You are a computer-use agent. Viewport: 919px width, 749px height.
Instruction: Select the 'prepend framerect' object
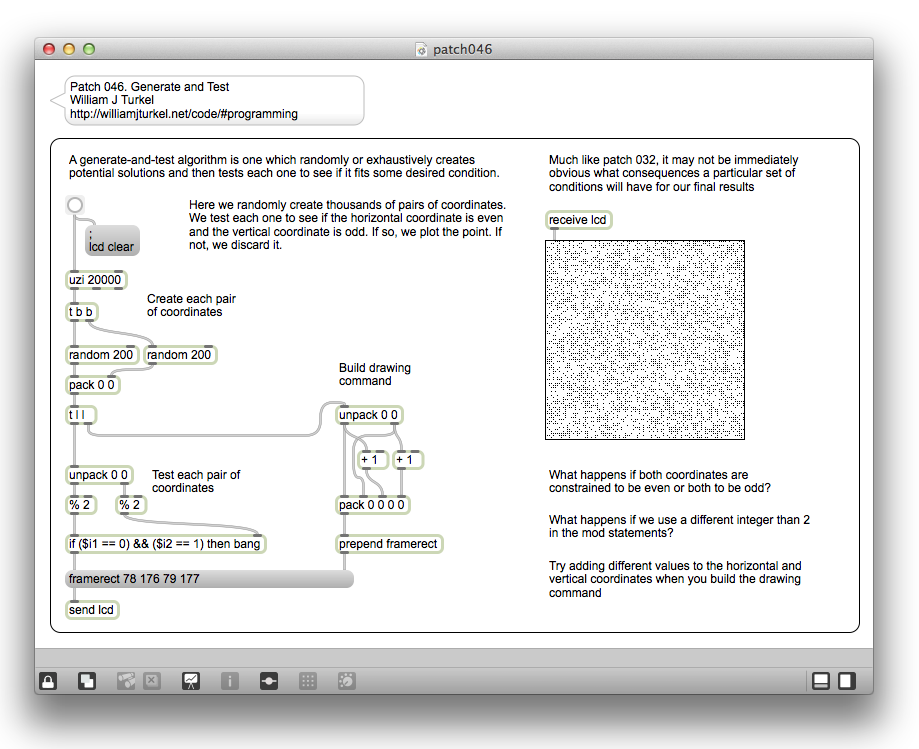[x=389, y=544]
